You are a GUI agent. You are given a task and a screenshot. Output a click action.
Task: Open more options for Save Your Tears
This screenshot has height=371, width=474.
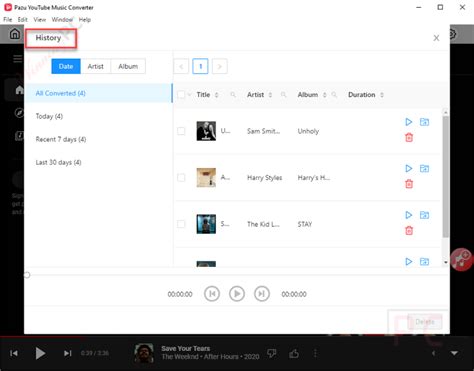coord(315,353)
